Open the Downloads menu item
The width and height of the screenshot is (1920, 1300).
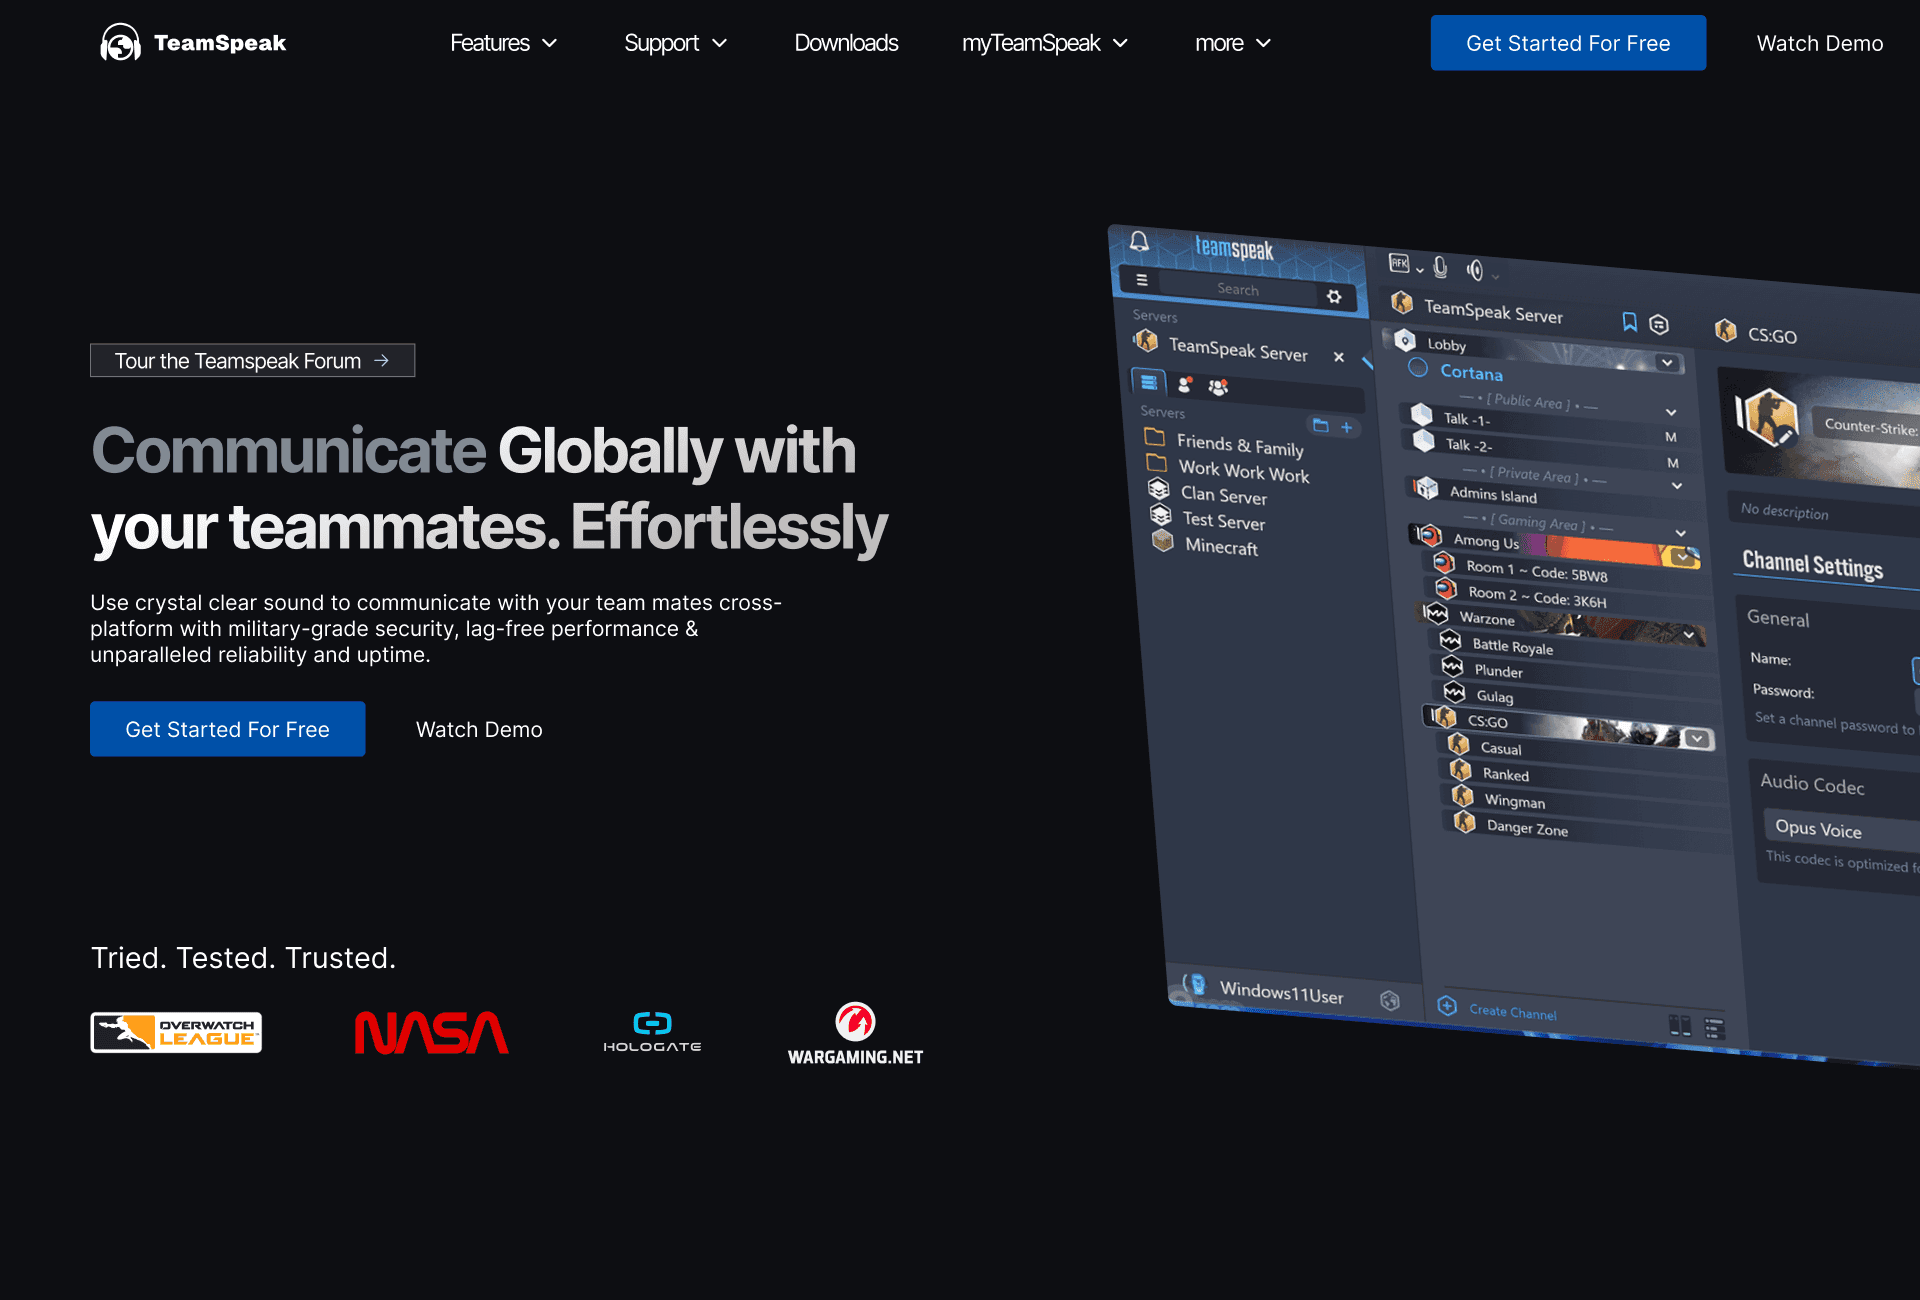coord(846,43)
